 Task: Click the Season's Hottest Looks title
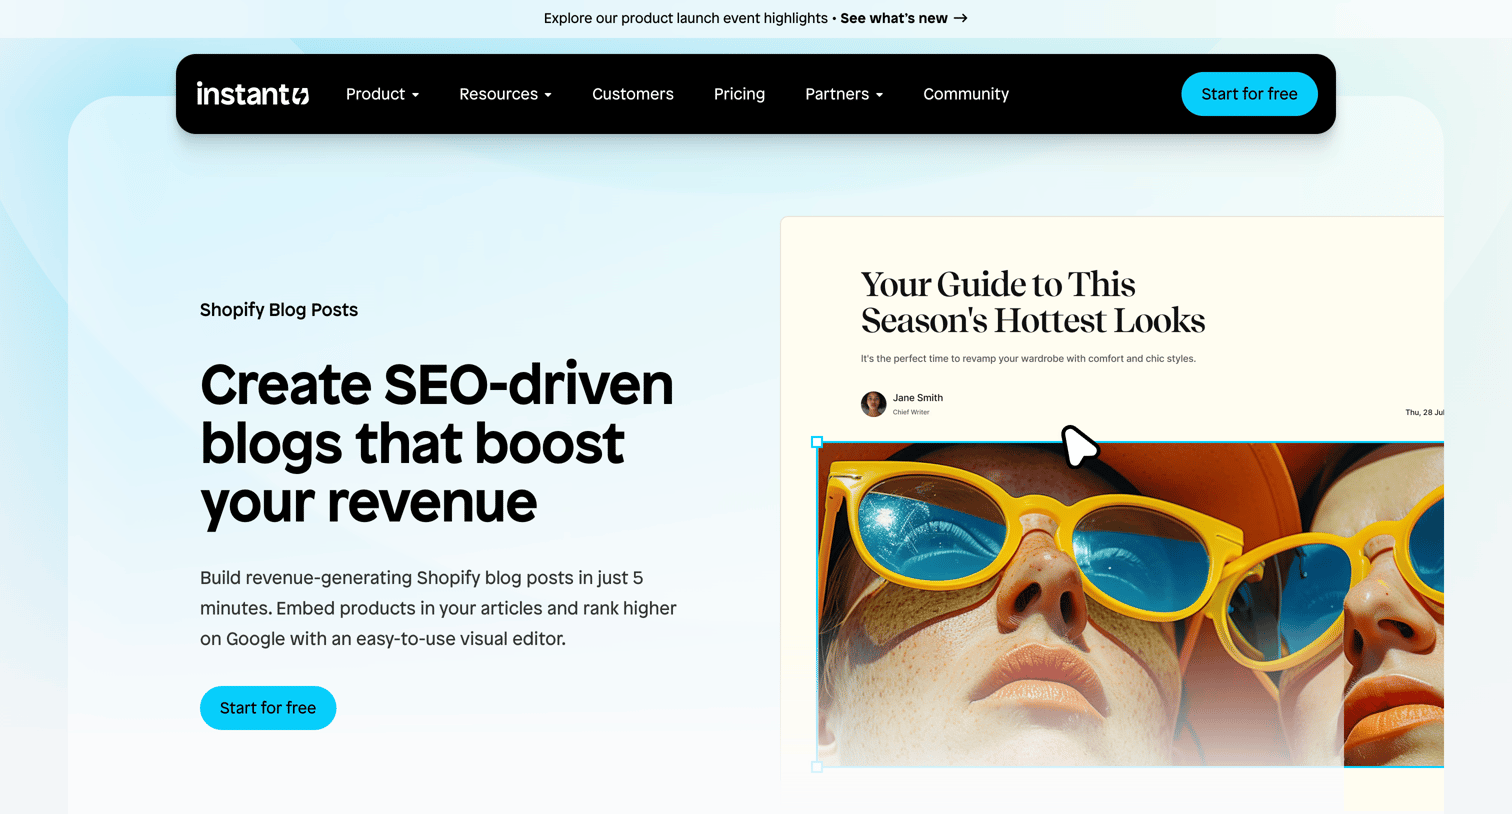tap(1033, 302)
